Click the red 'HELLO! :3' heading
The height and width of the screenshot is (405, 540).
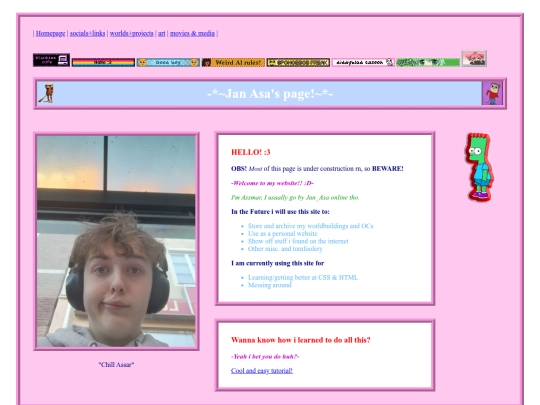251,152
